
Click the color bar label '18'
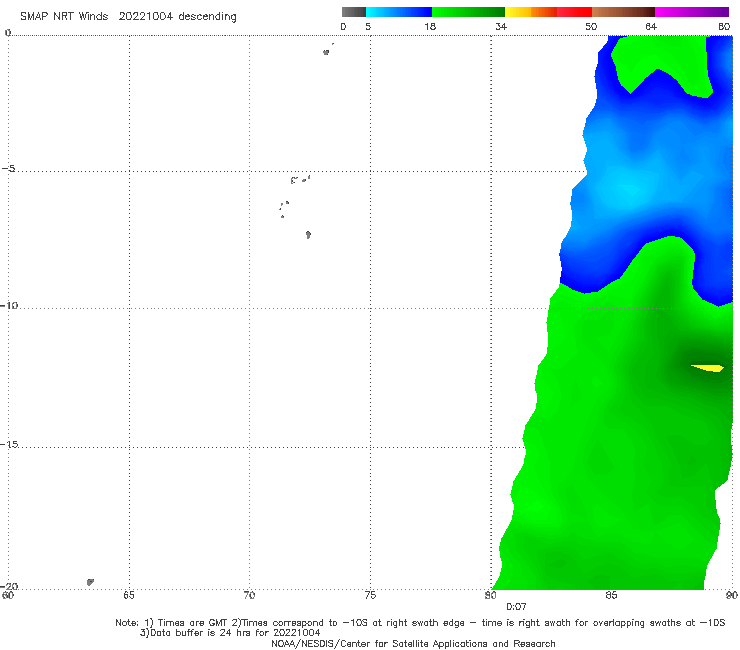pos(430,26)
